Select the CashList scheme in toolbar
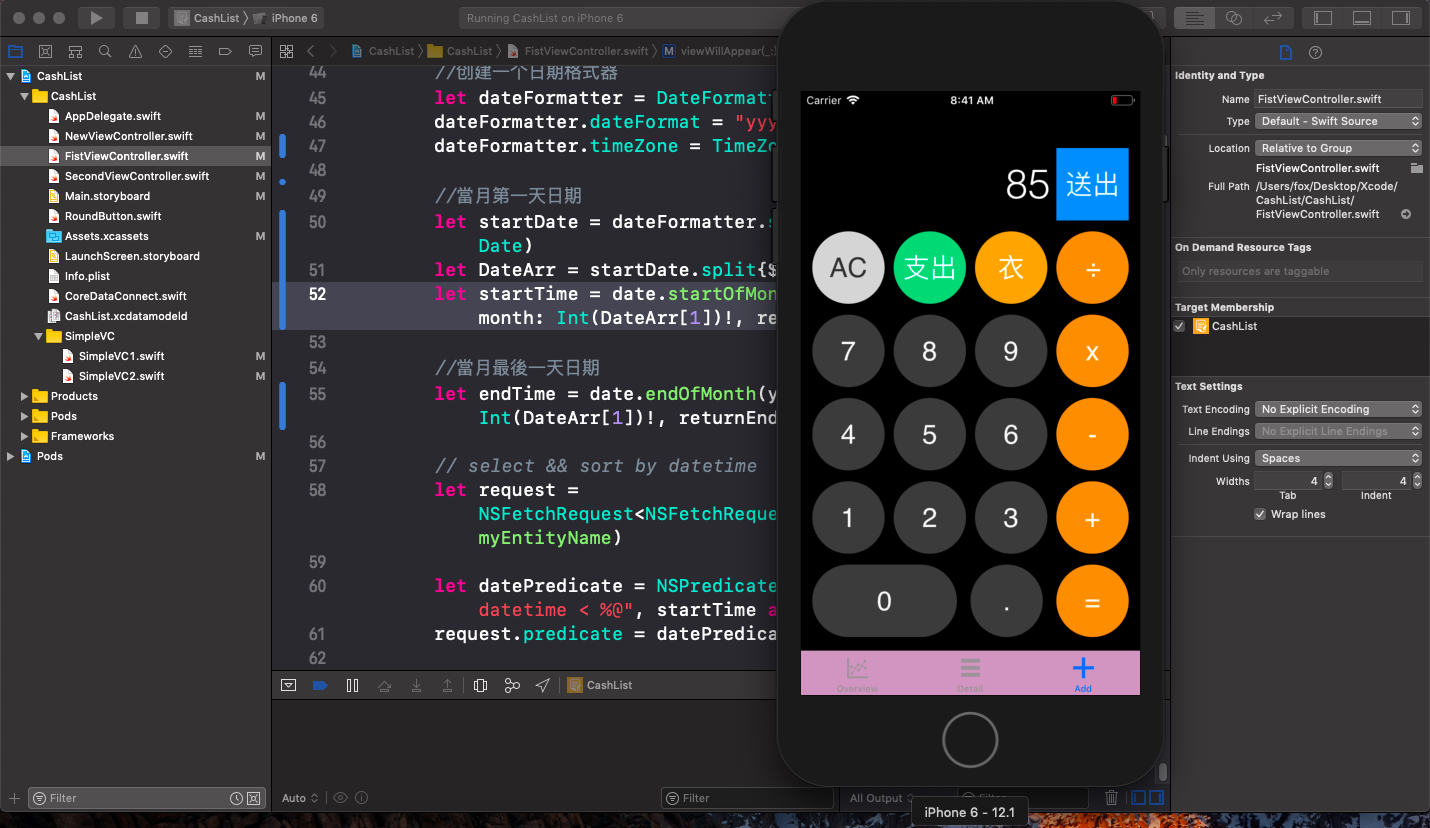Screen dimensions: 1430x828 [208, 18]
